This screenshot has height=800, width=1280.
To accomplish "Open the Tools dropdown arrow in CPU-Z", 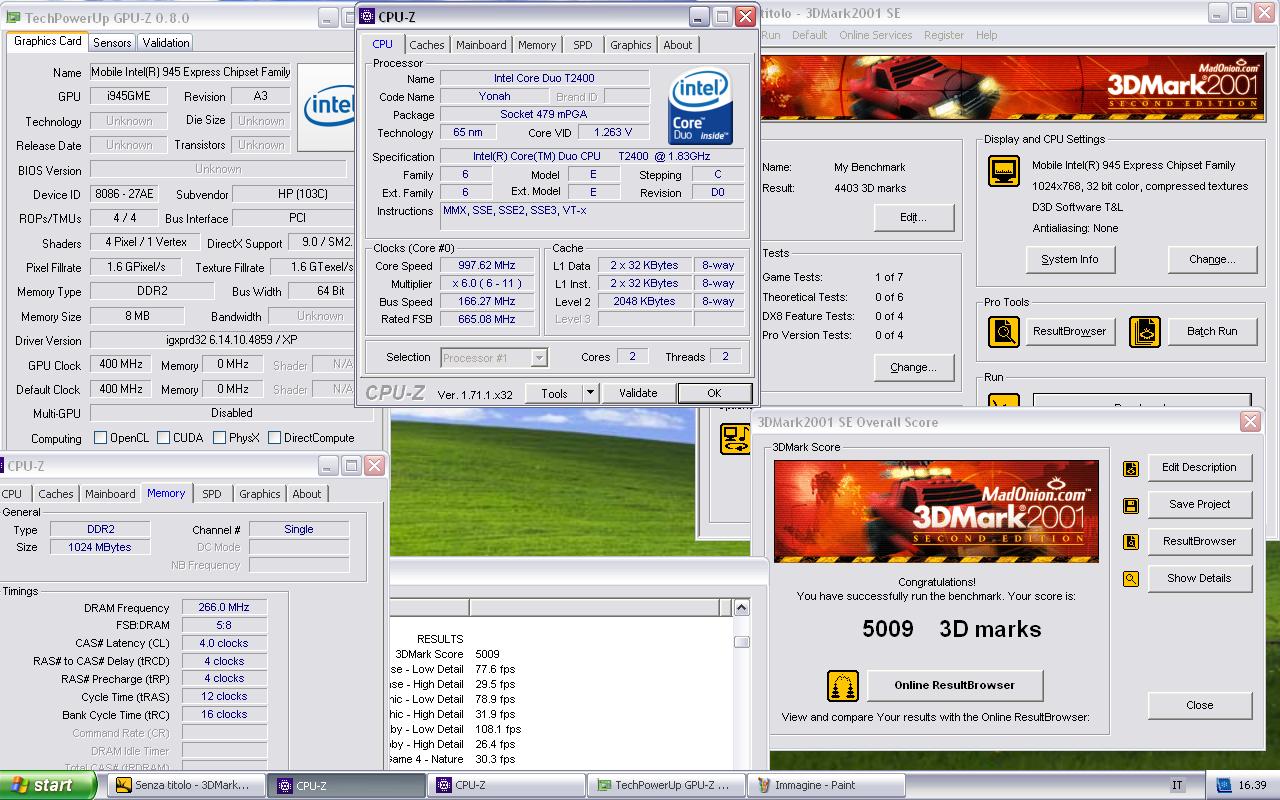I will [x=590, y=394].
